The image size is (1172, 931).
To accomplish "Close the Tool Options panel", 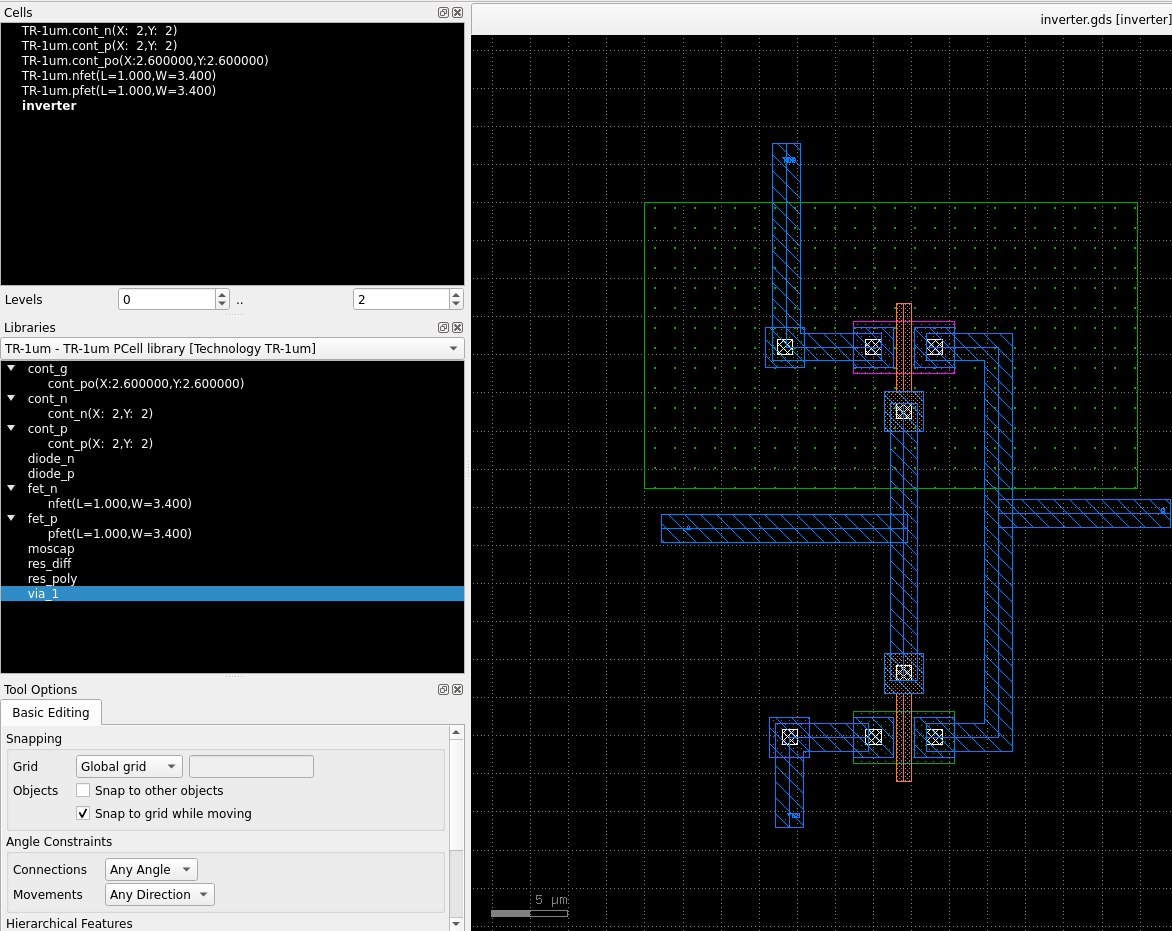I will click(457, 690).
